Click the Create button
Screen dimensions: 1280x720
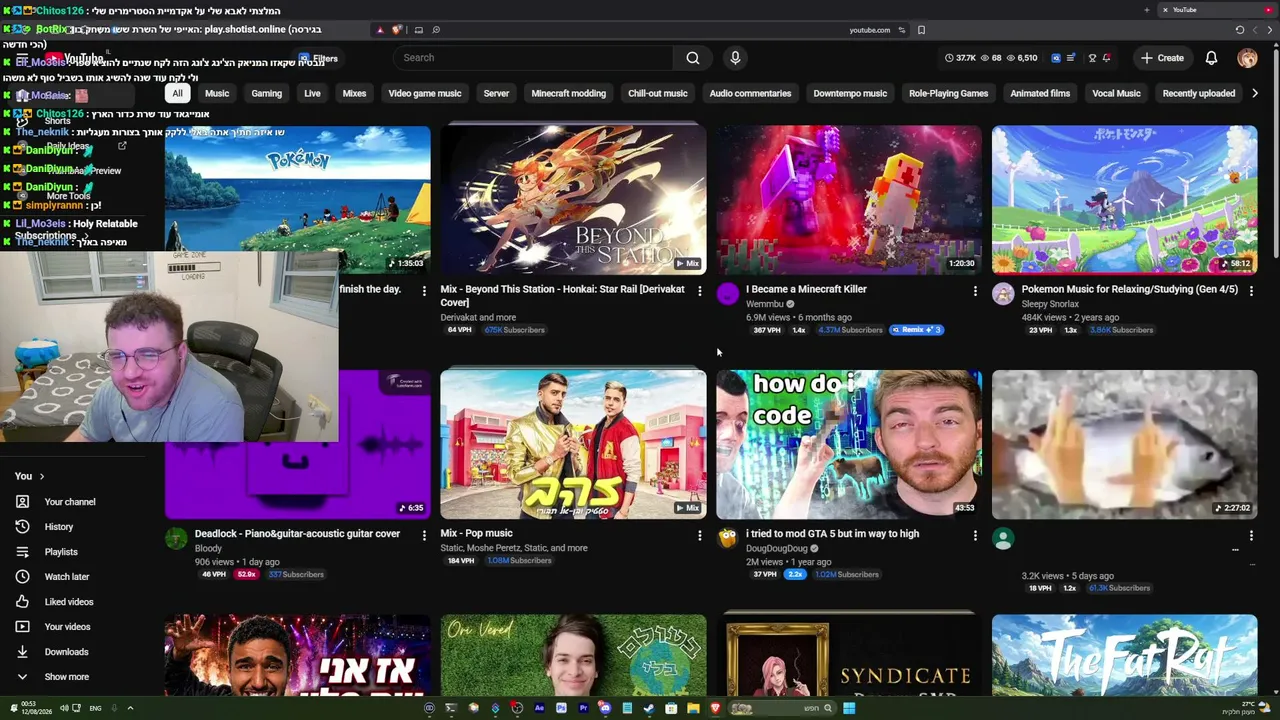tap(1162, 58)
